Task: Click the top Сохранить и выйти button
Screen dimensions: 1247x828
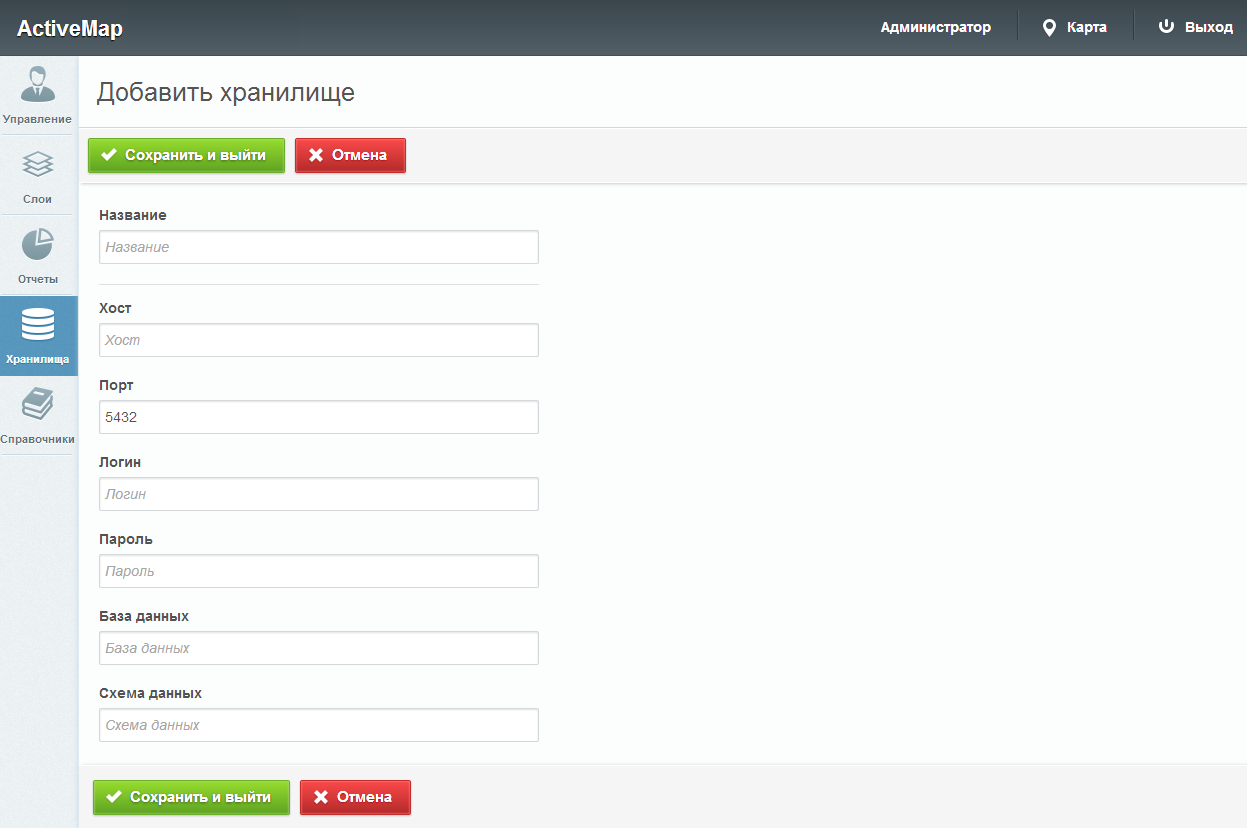Action: point(186,155)
